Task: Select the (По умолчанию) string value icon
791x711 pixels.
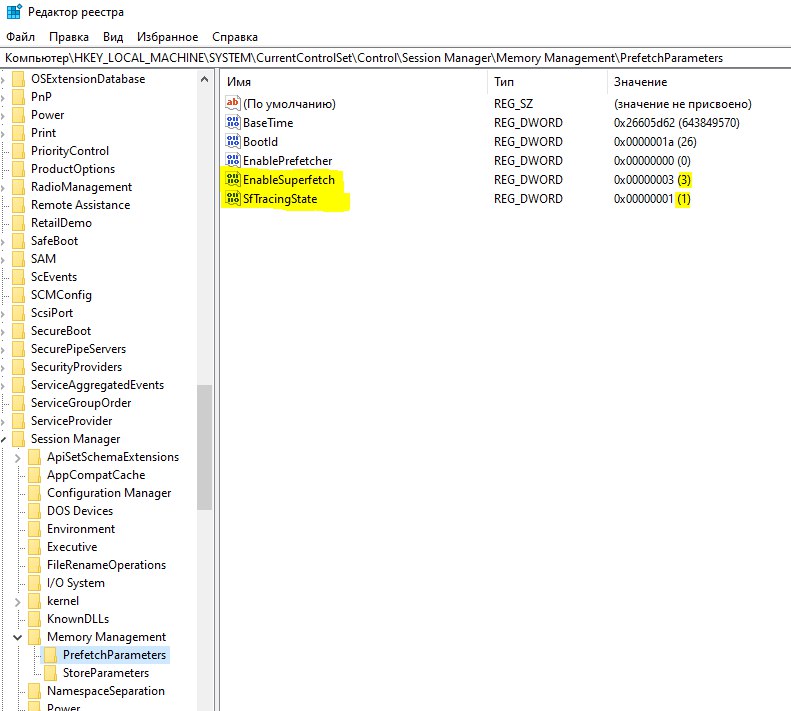Action: [233, 103]
